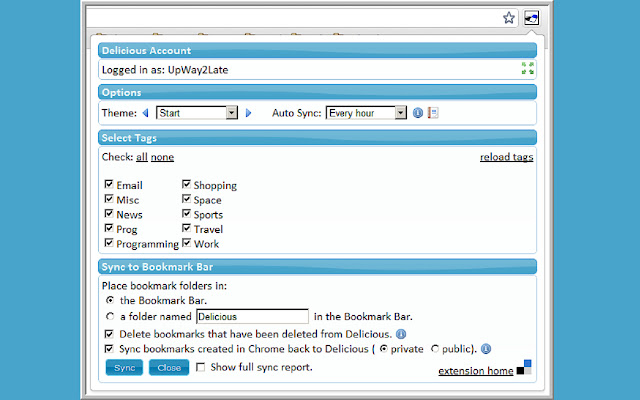Click the Close button

coord(169,367)
